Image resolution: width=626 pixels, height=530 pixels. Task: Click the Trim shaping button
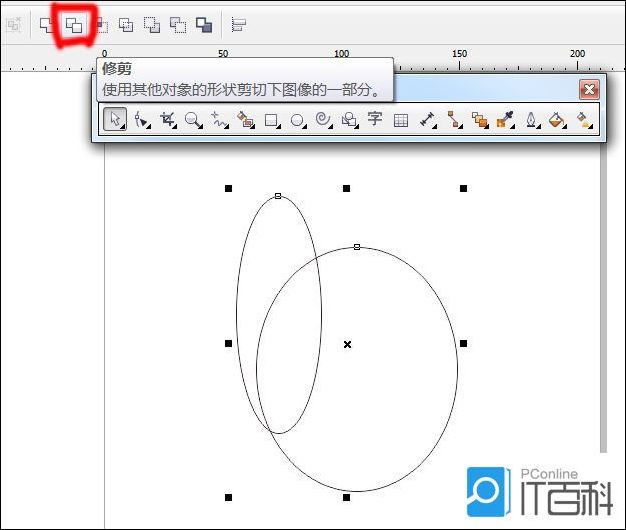(74, 25)
